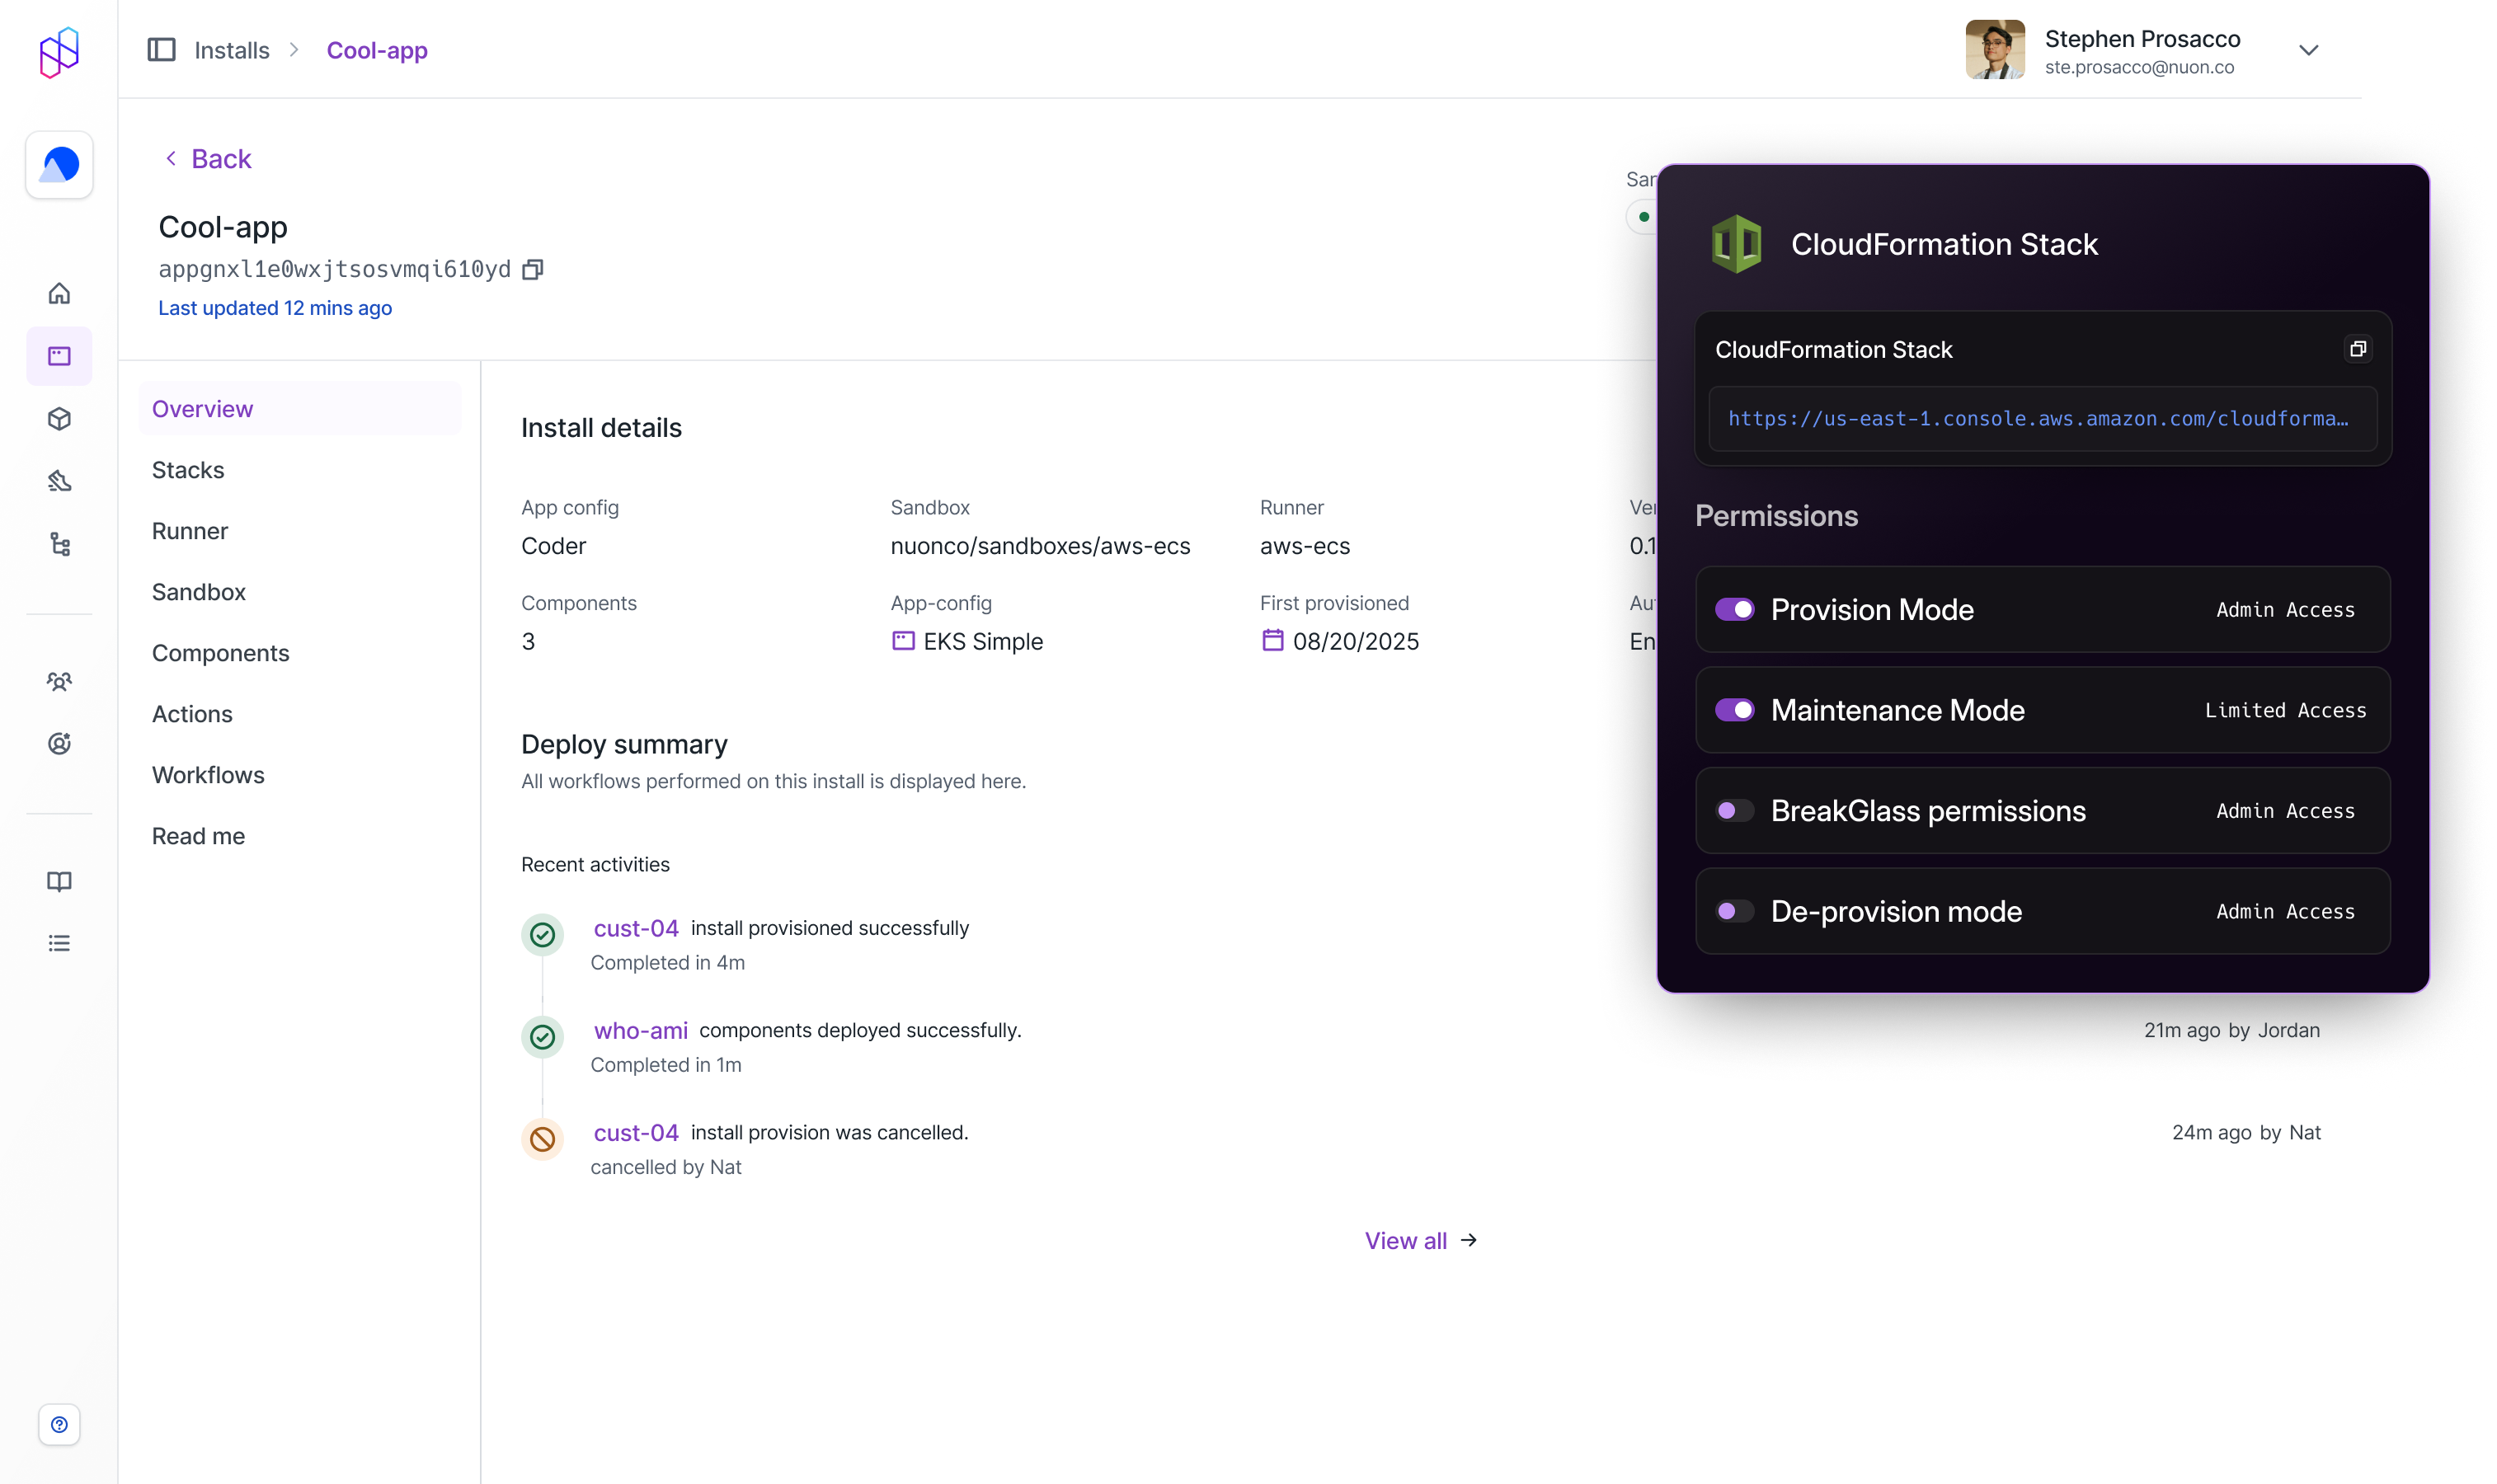Enable BreakGlass permissions toggle
This screenshot has width=2497, height=1484.
(x=1734, y=811)
